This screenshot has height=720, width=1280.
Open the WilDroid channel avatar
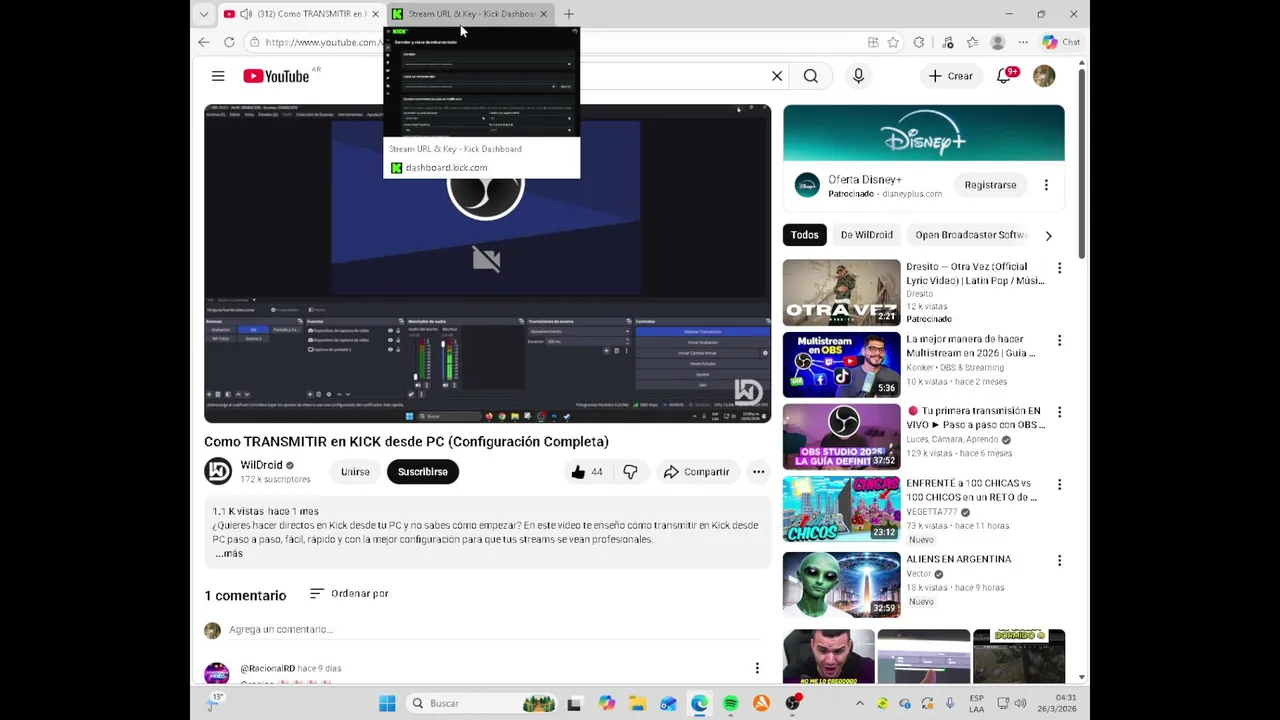tap(218, 471)
